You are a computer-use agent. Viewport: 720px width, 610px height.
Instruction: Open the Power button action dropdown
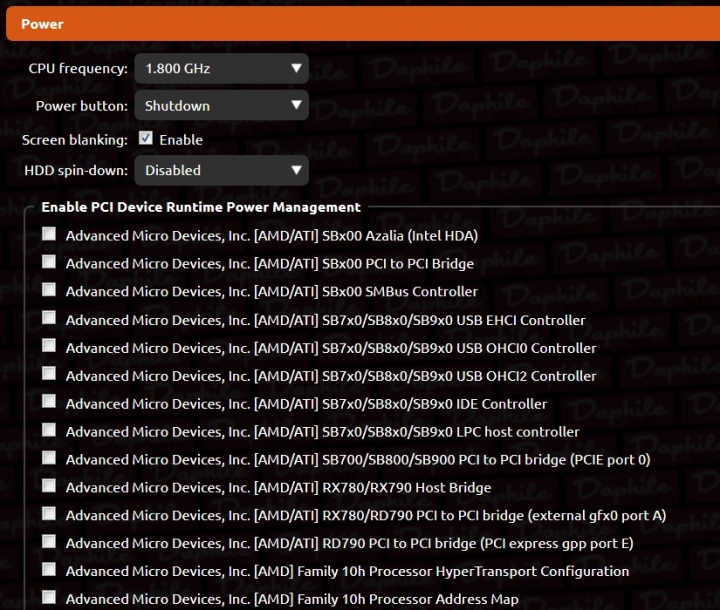coord(221,106)
